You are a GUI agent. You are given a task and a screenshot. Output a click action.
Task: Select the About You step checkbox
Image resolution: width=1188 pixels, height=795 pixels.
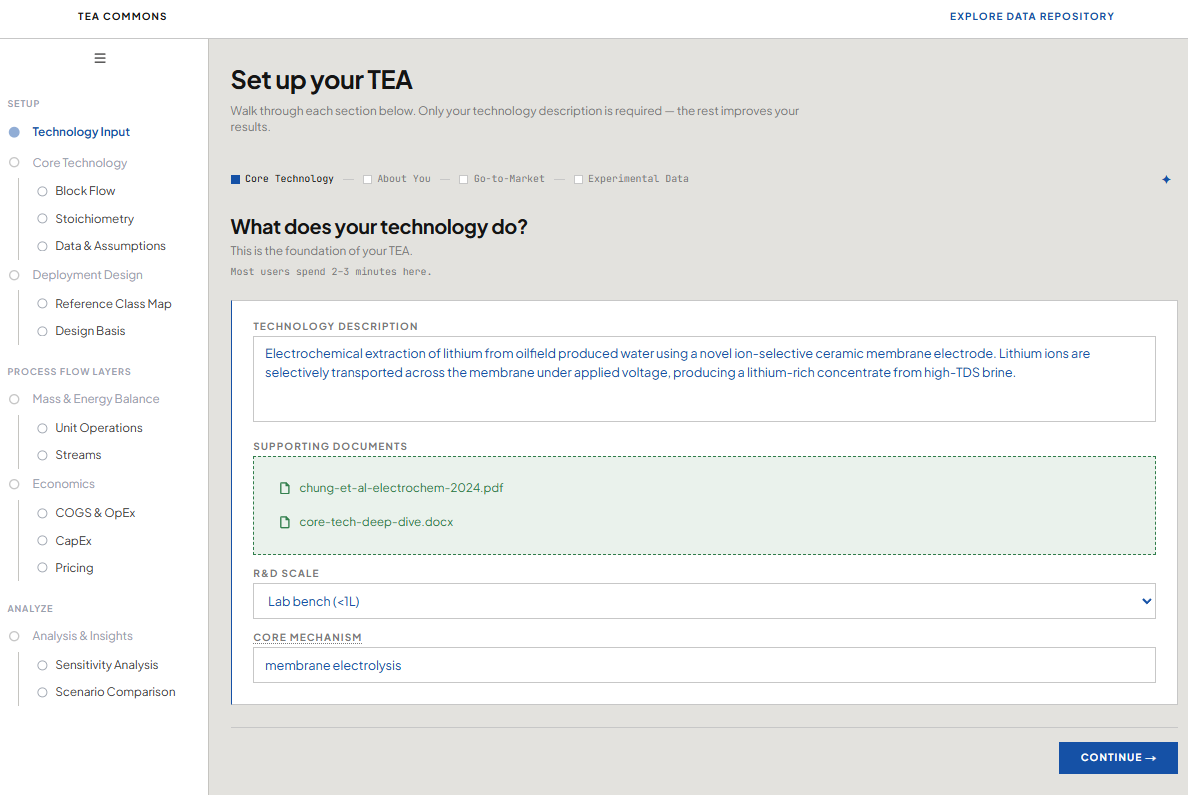(x=368, y=180)
